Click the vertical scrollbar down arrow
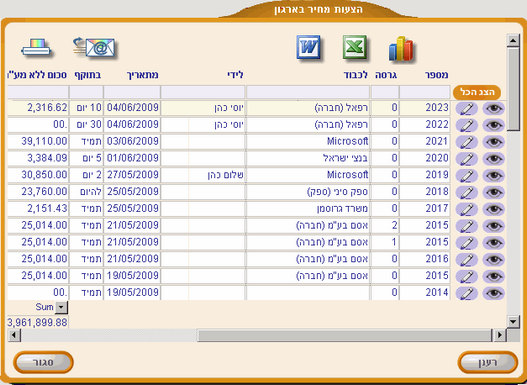 (x=513, y=322)
